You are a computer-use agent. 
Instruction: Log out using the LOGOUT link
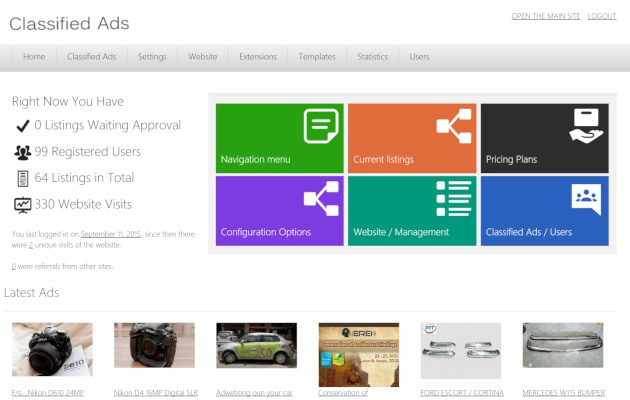(602, 16)
